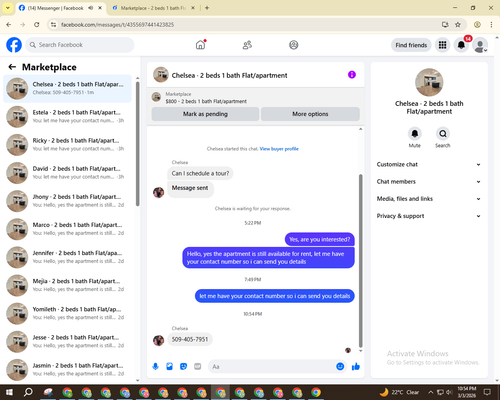Screen dimensions: 500x400
Task: Attach a photo using the image icon
Action: pyautogui.click(x=169, y=367)
